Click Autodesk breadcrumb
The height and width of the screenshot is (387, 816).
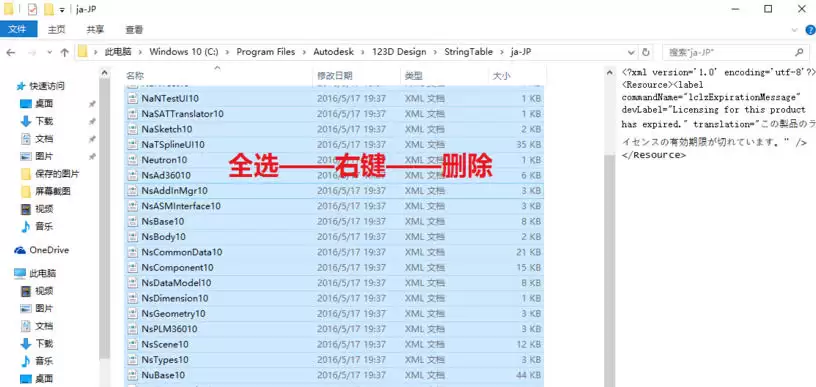(334, 52)
